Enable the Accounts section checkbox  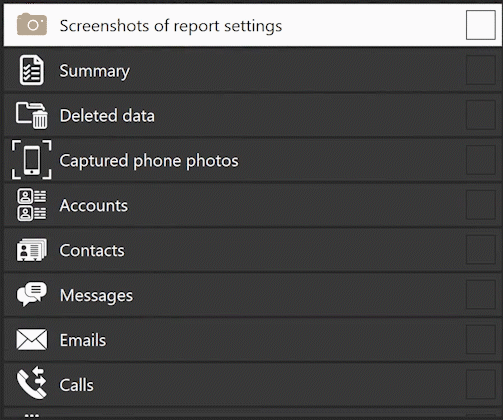[481, 205]
